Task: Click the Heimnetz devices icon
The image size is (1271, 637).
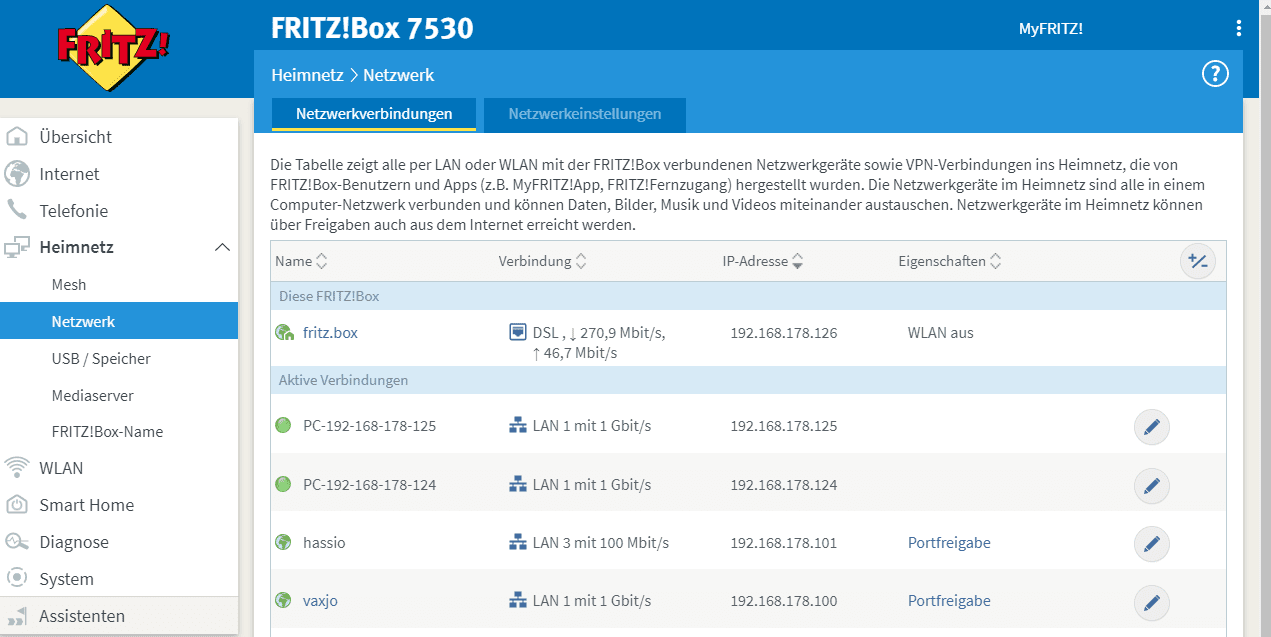Action: 18,247
